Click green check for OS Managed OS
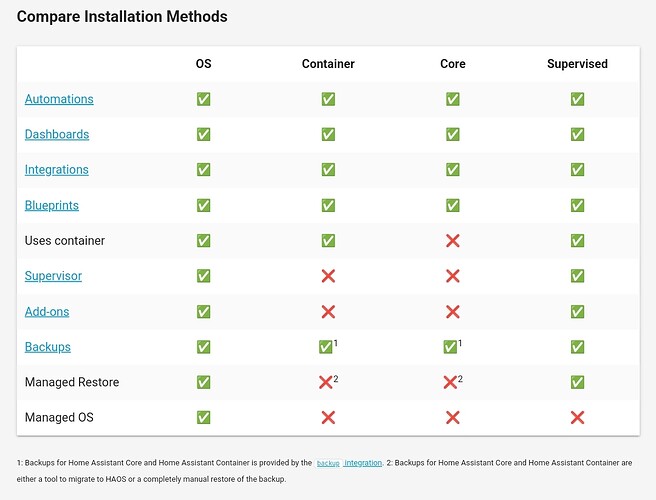 click(203, 418)
